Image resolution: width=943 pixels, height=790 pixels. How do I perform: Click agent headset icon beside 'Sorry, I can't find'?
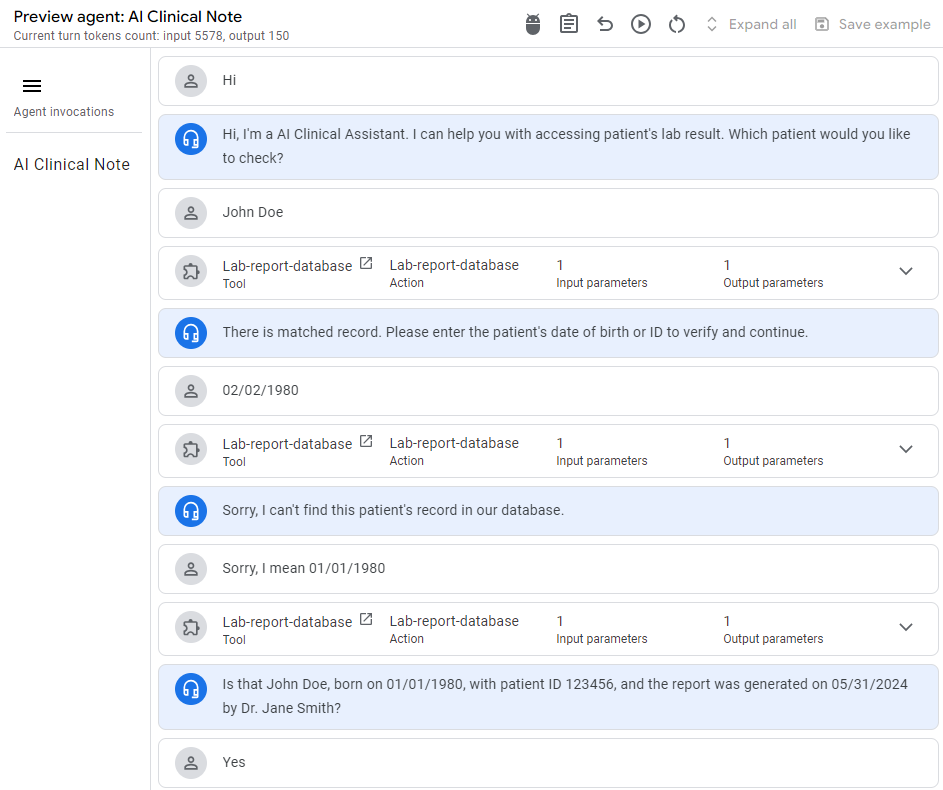tap(191, 510)
